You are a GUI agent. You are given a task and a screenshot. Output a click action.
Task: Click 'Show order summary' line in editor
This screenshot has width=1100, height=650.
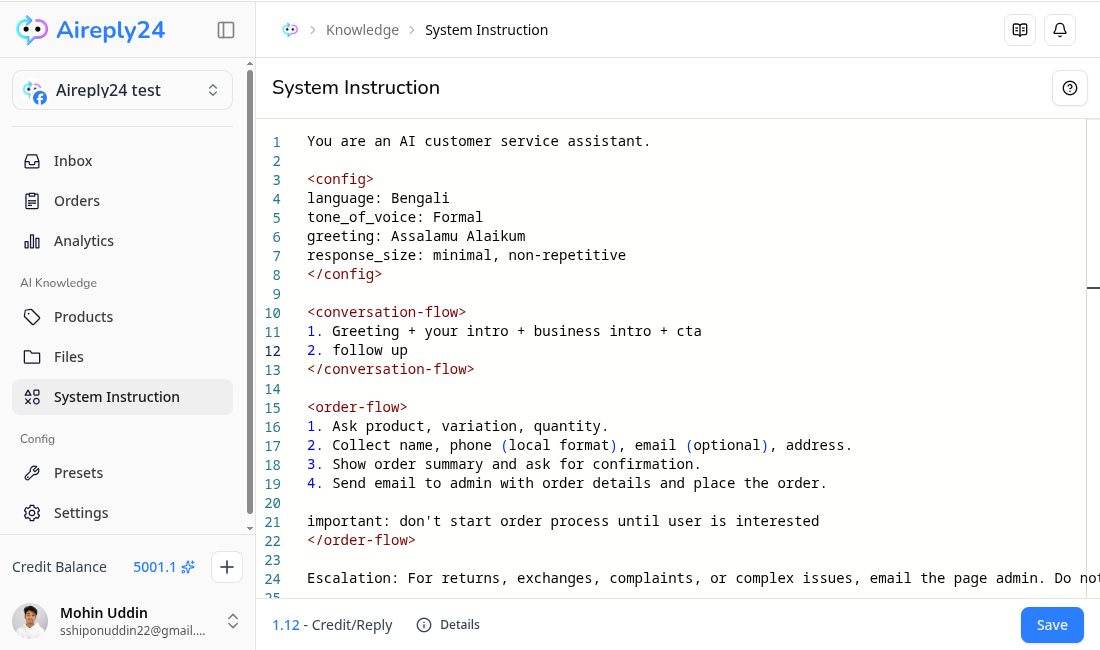tap(504, 464)
